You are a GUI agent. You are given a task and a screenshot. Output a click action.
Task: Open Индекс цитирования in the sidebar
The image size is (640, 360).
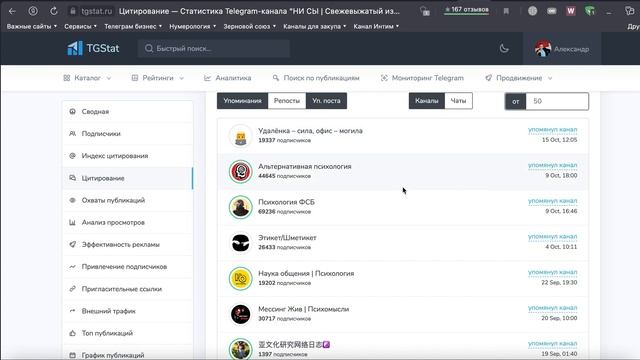tap(127, 156)
